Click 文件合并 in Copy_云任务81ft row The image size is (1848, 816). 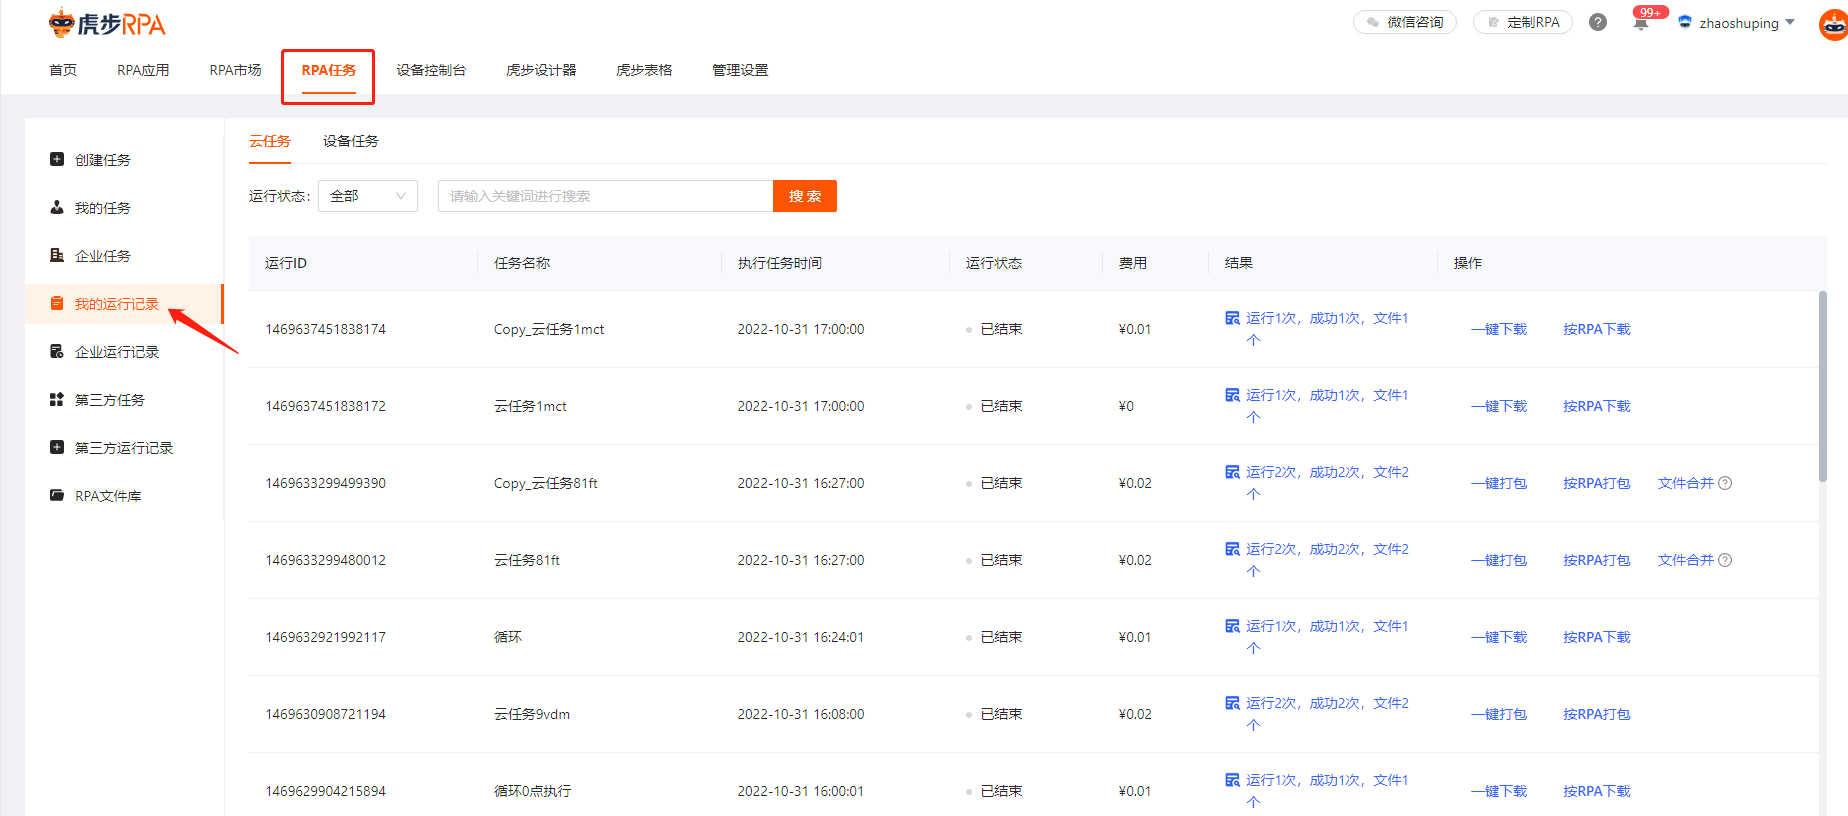(1686, 483)
